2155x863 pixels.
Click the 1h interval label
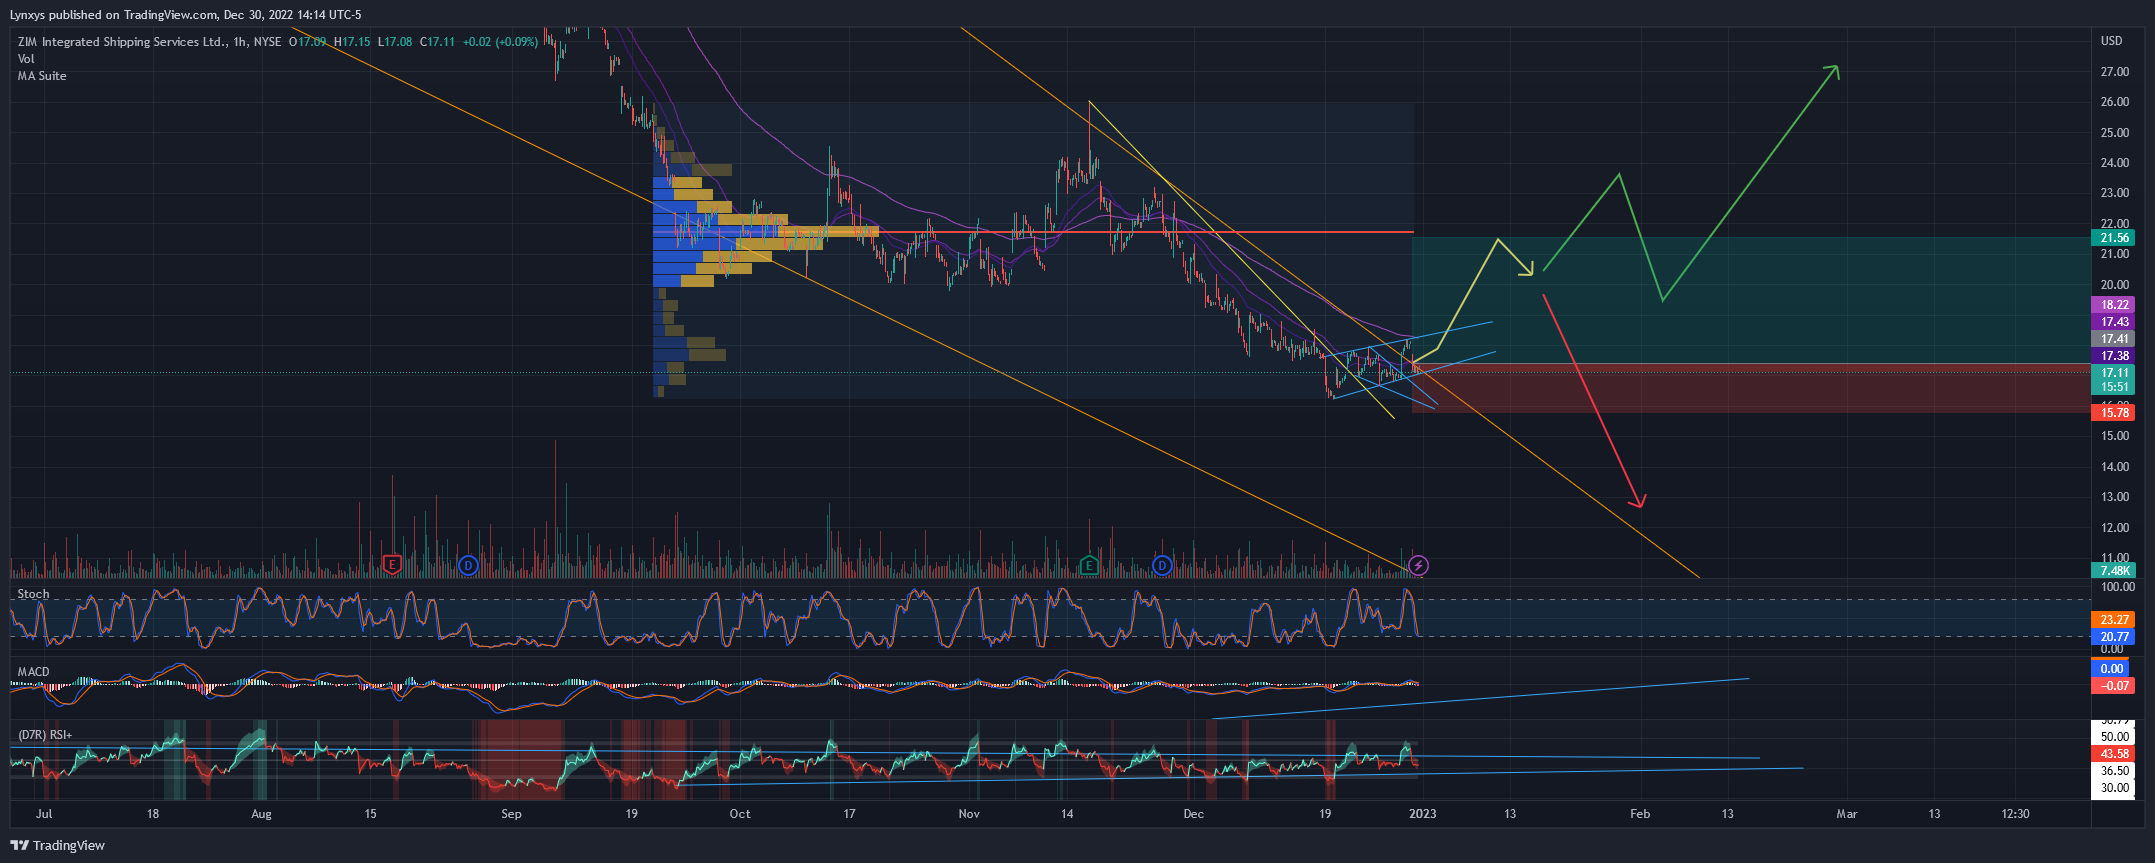[240, 42]
